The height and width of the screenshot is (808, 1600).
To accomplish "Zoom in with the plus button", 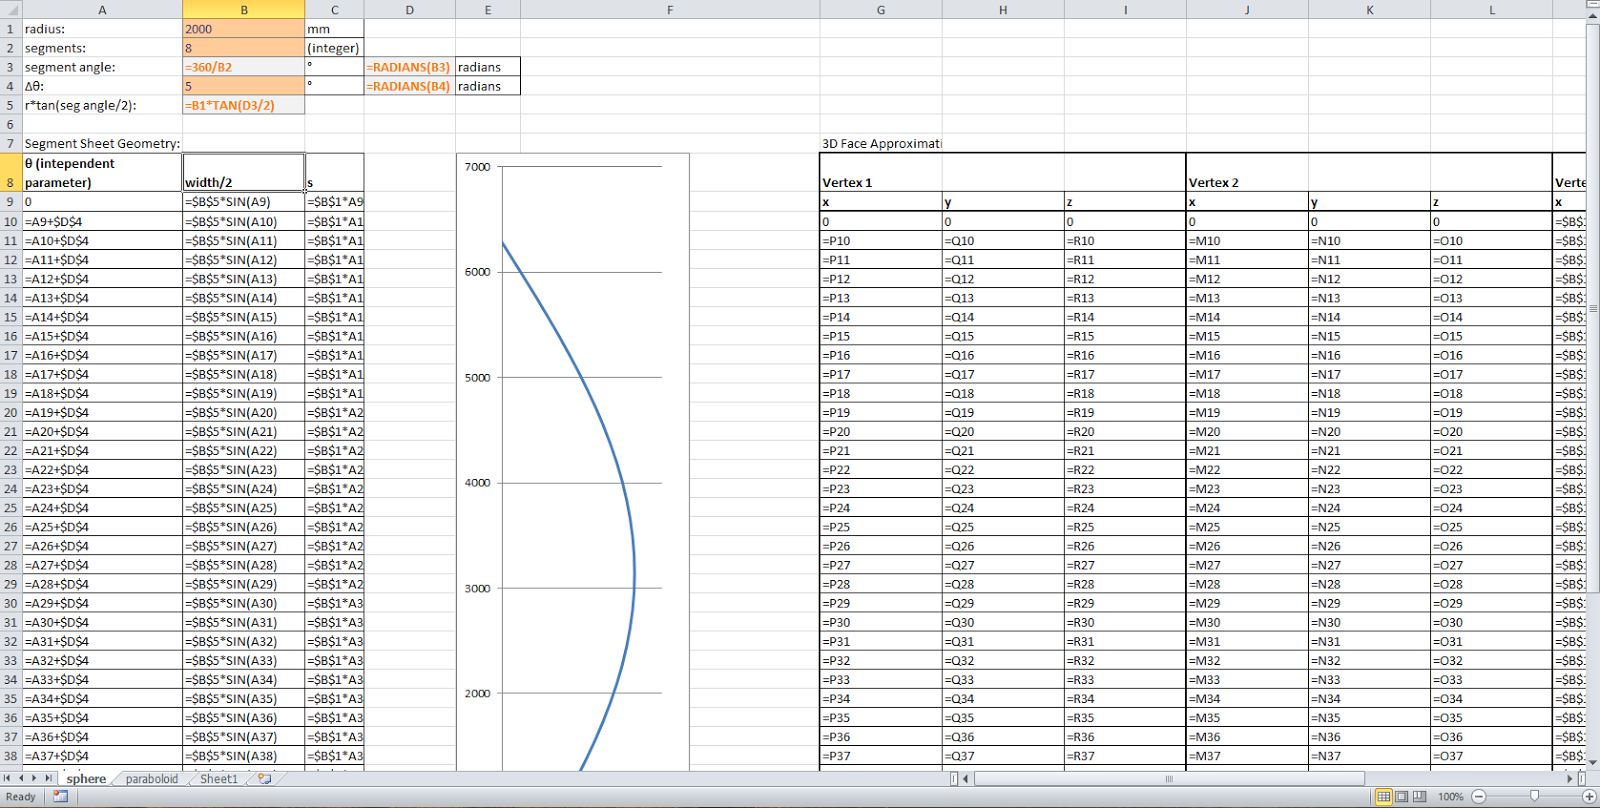I will pyautogui.click(x=1589, y=797).
